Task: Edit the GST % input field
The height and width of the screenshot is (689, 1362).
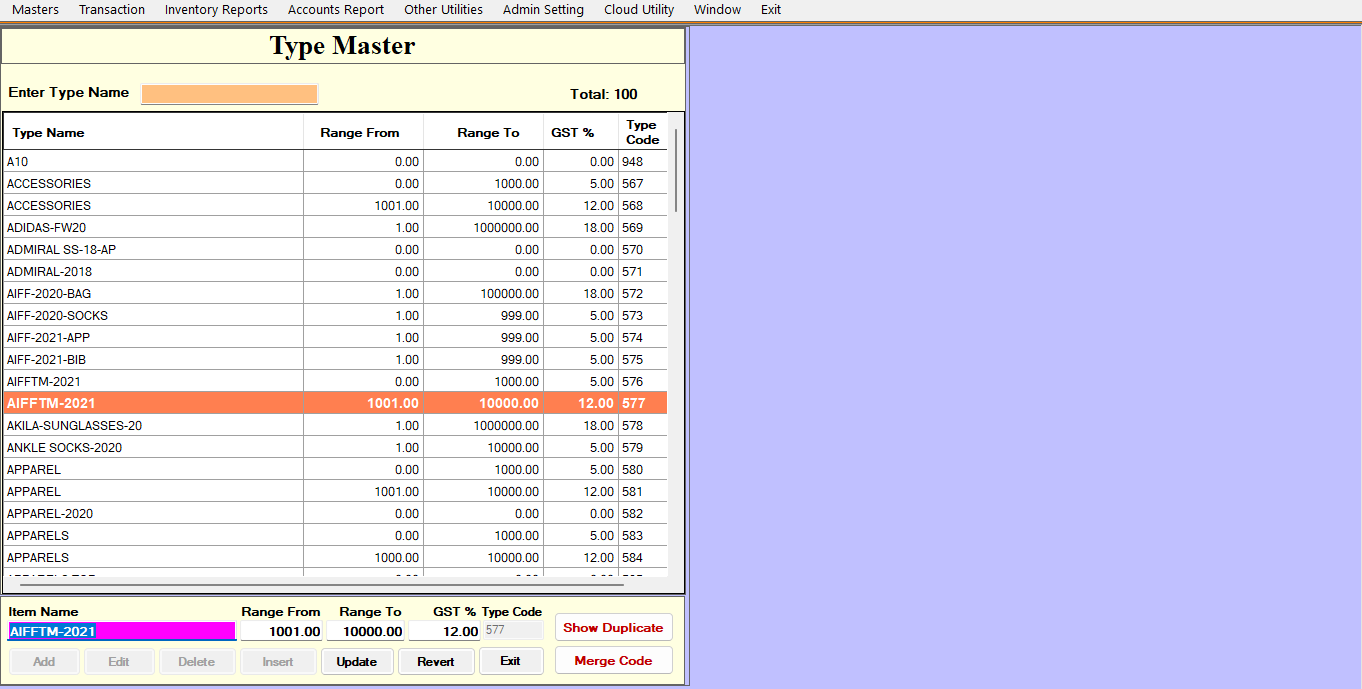Action: [445, 631]
